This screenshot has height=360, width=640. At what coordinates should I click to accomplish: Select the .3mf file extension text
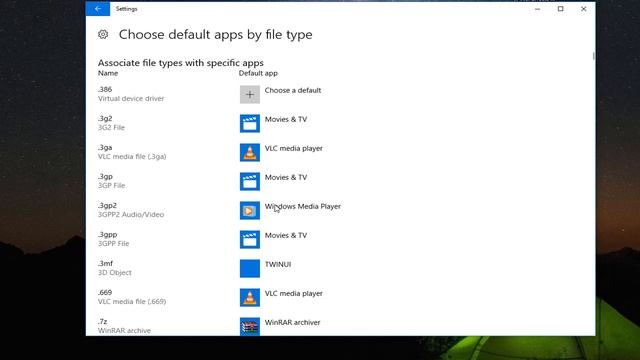[x=105, y=263]
